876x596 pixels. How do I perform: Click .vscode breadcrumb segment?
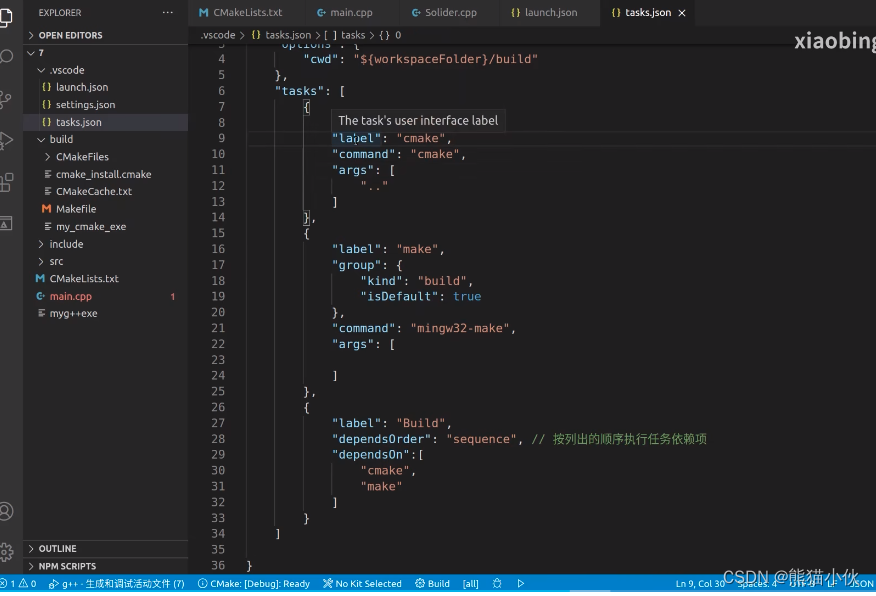(x=218, y=35)
